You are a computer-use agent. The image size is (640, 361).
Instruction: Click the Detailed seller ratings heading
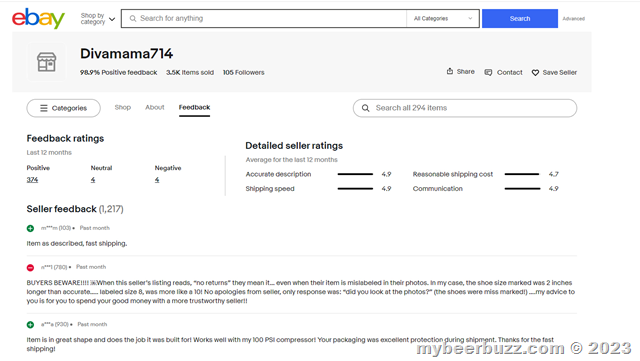pos(294,146)
